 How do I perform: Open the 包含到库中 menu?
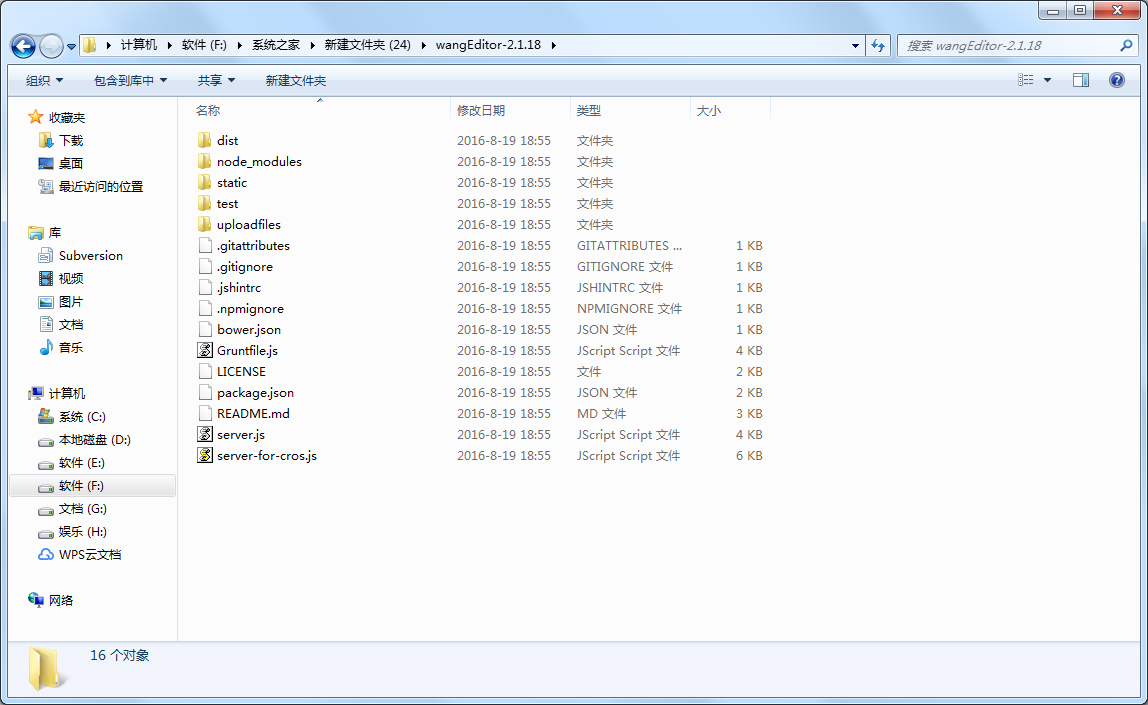click(x=130, y=80)
